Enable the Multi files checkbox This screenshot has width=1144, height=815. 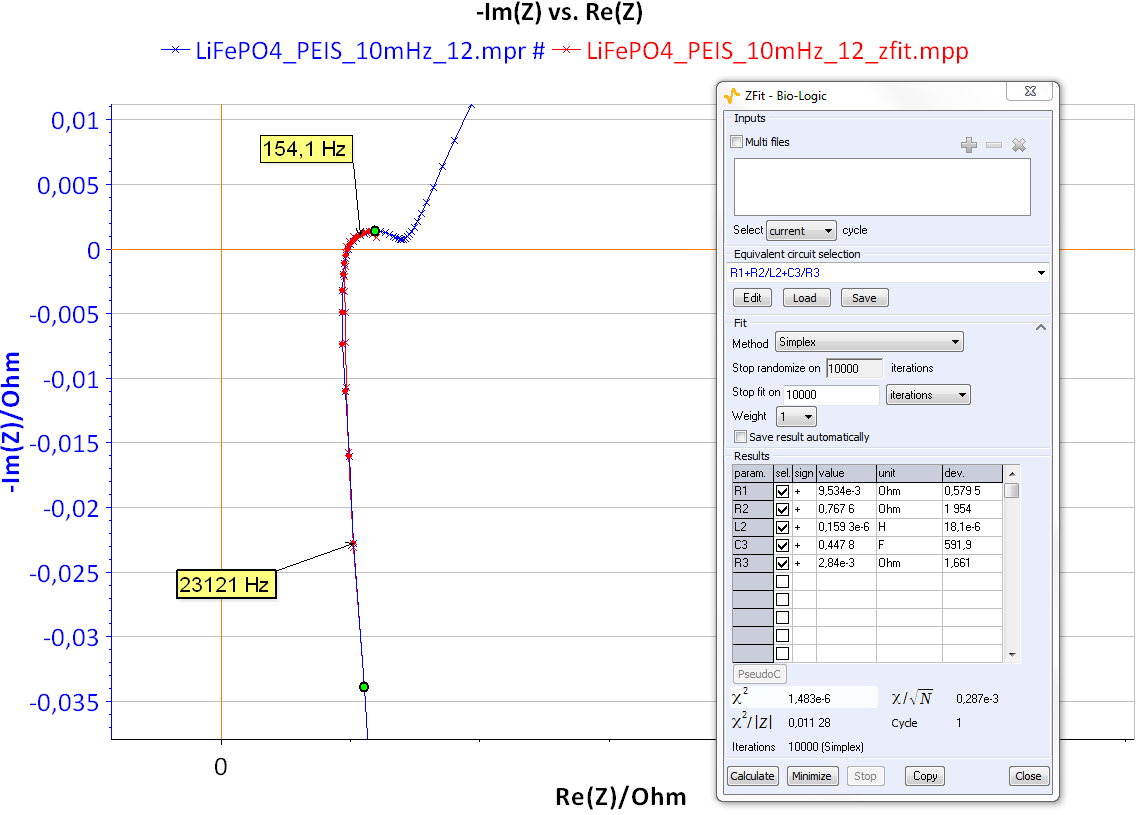pyautogui.click(x=737, y=142)
